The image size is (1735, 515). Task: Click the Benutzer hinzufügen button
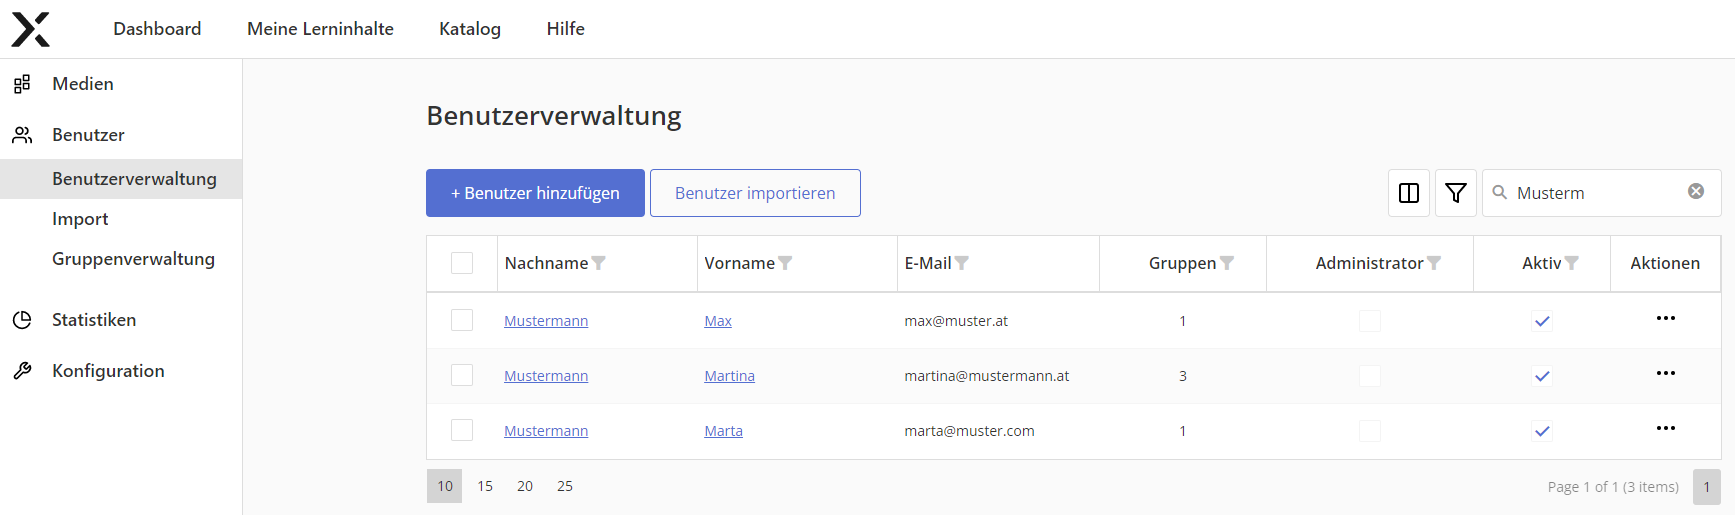tap(535, 193)
